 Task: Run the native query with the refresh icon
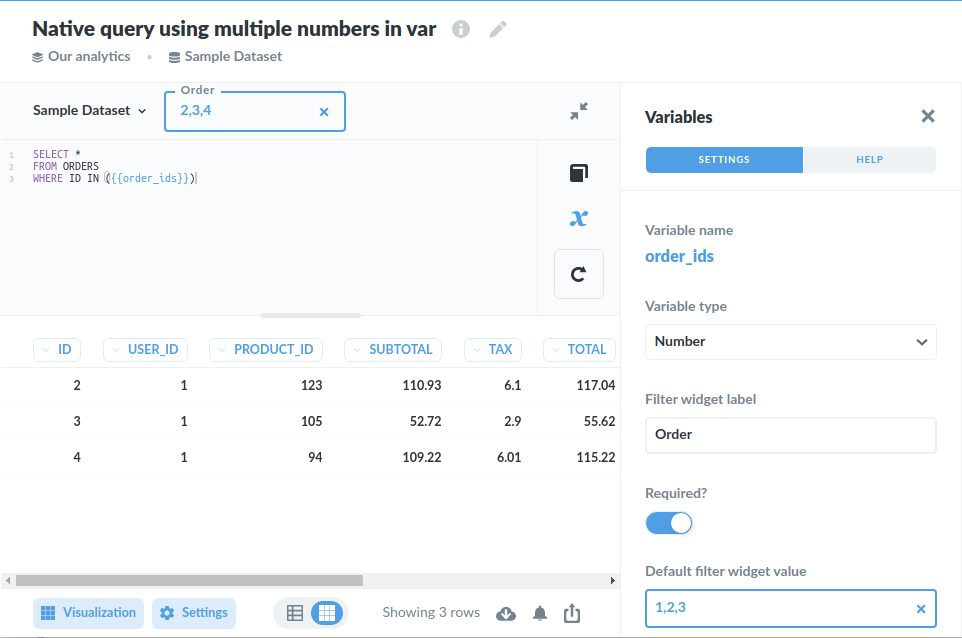578,273
